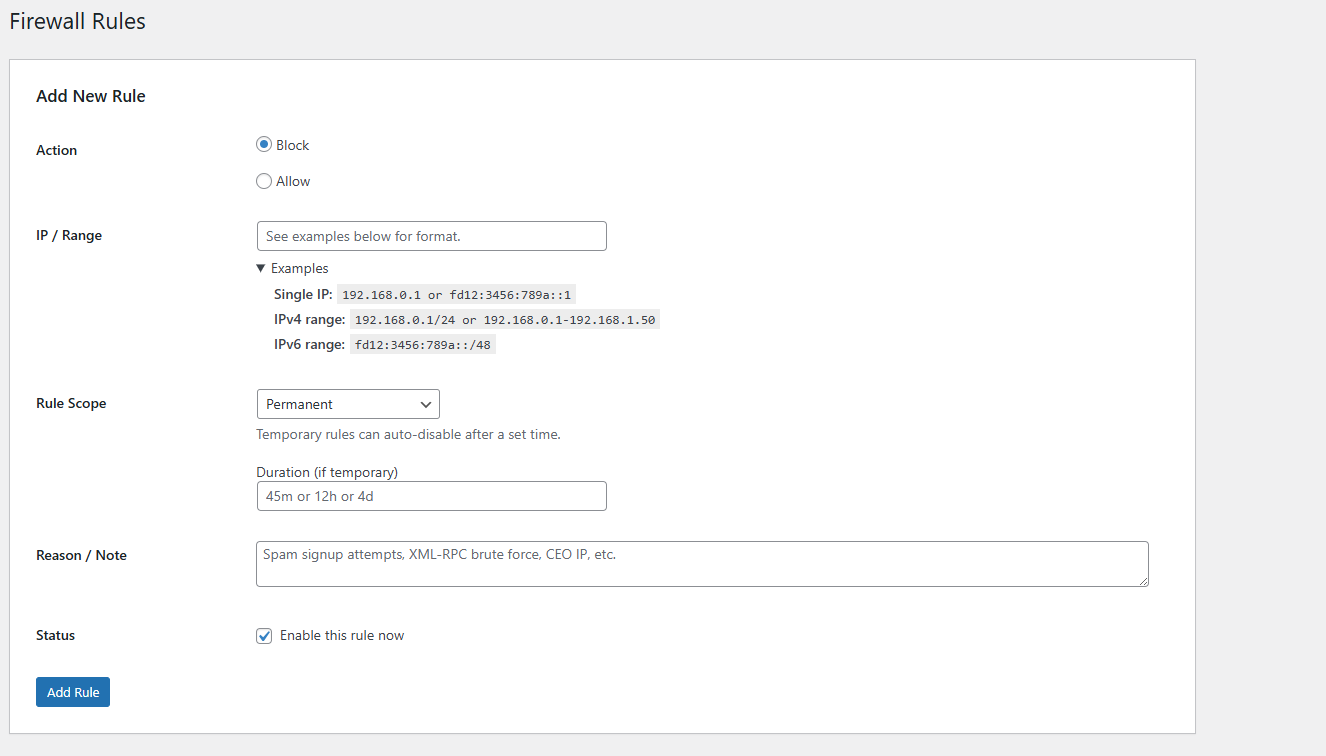Open the Rule Scope dropdown

(348, 404)
